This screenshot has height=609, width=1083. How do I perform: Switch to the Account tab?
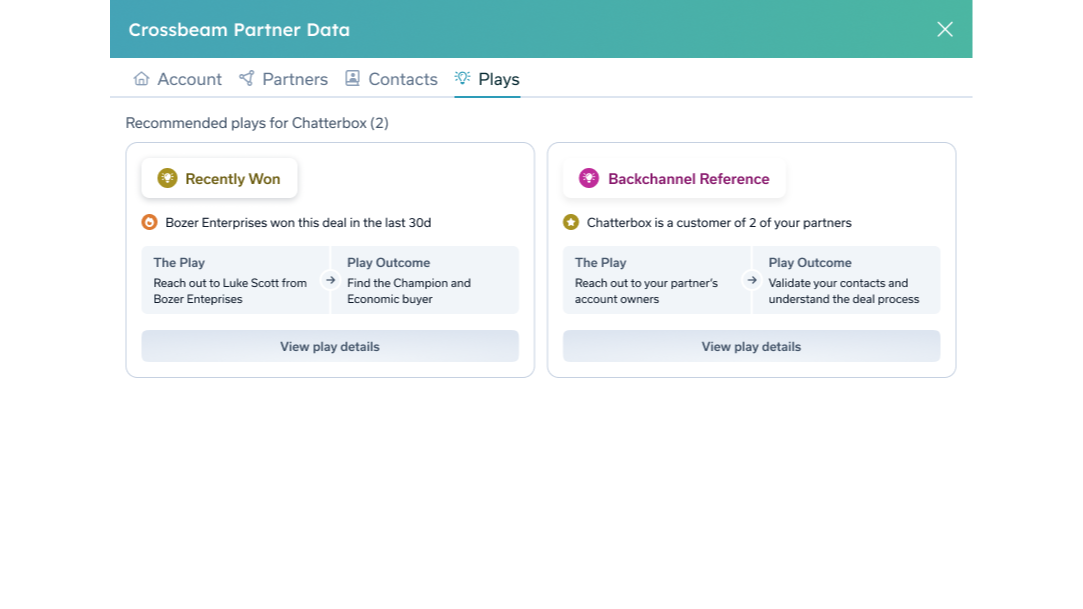tap(189, 79)
